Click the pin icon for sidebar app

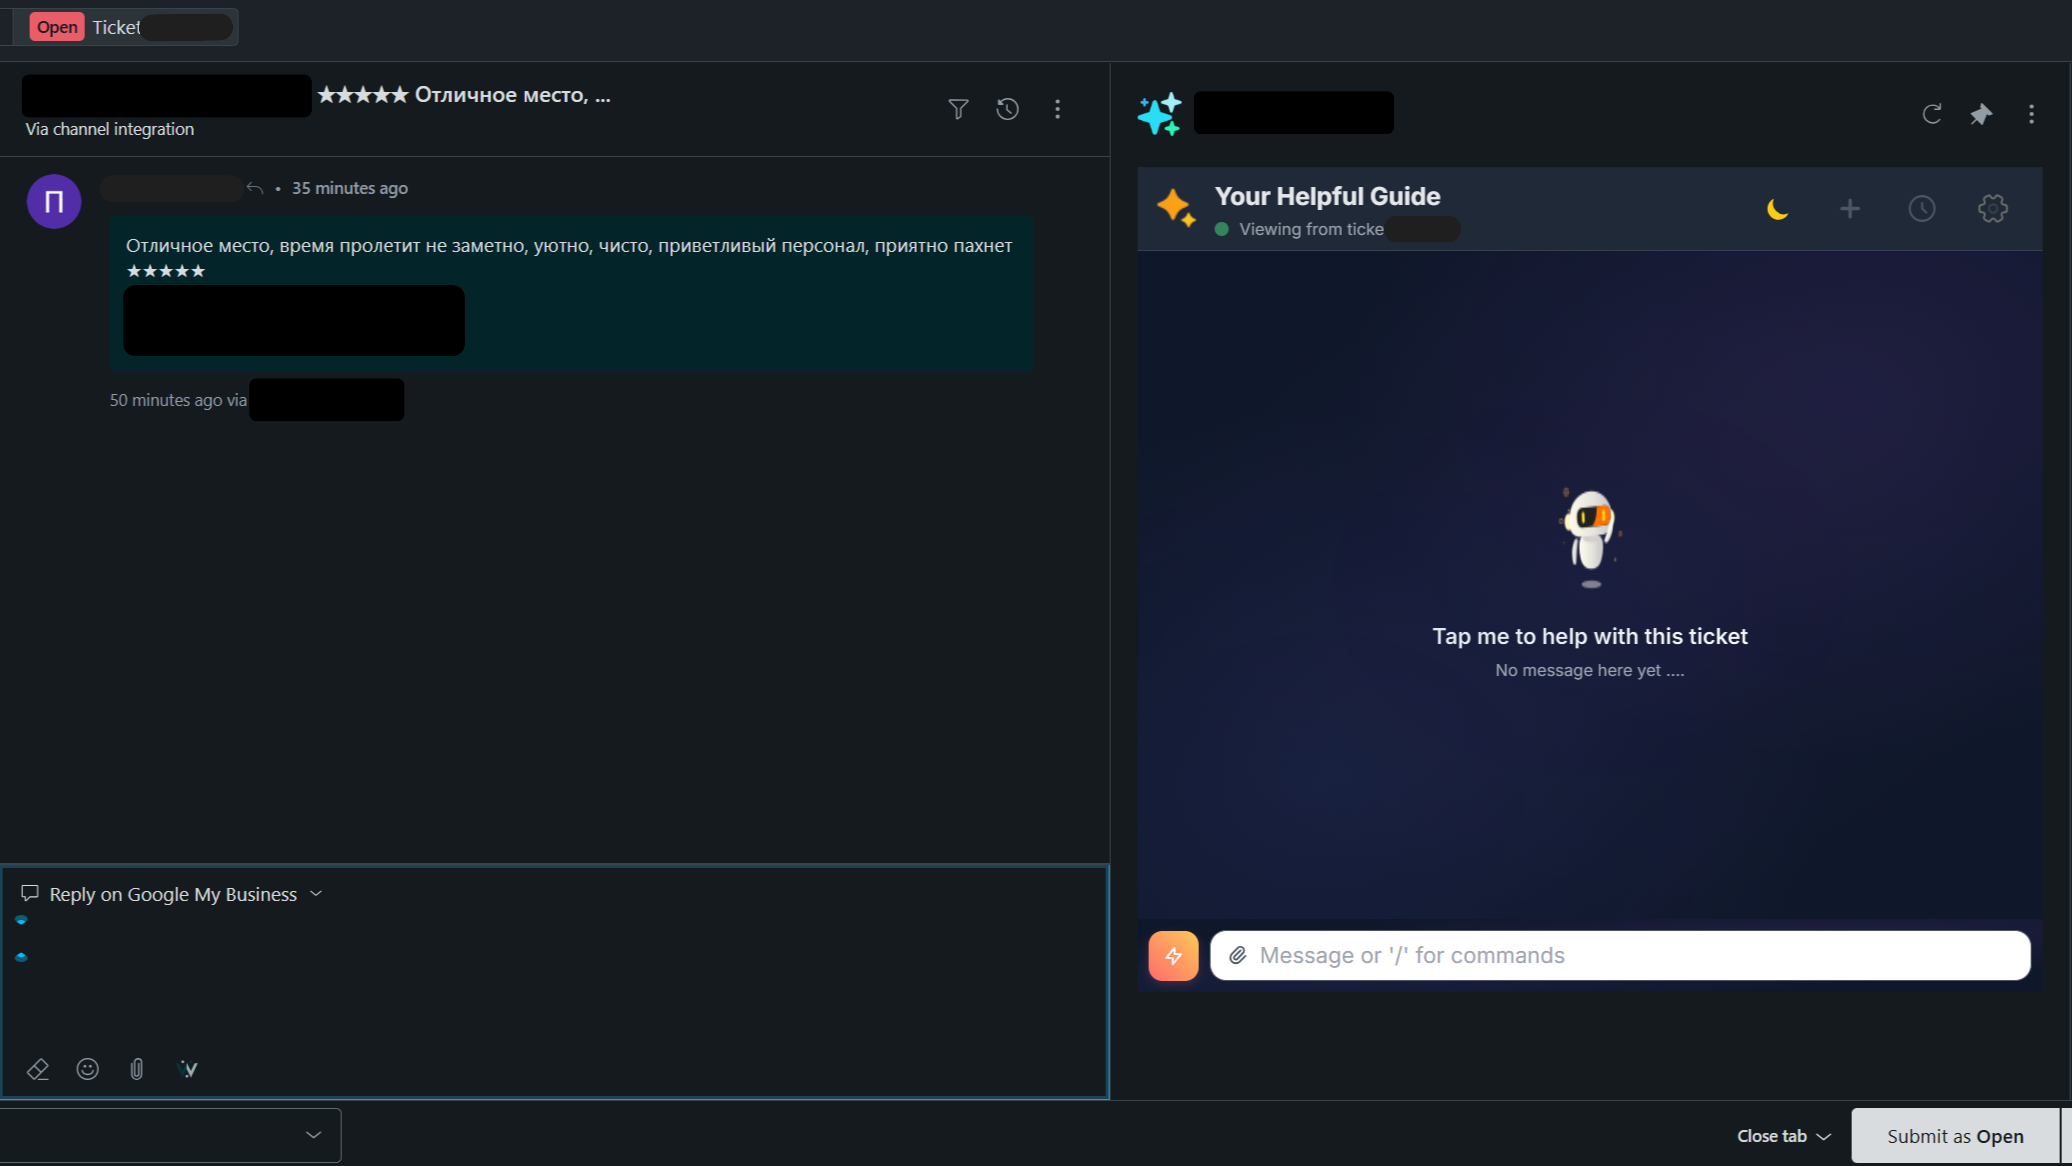point(1980,114)
